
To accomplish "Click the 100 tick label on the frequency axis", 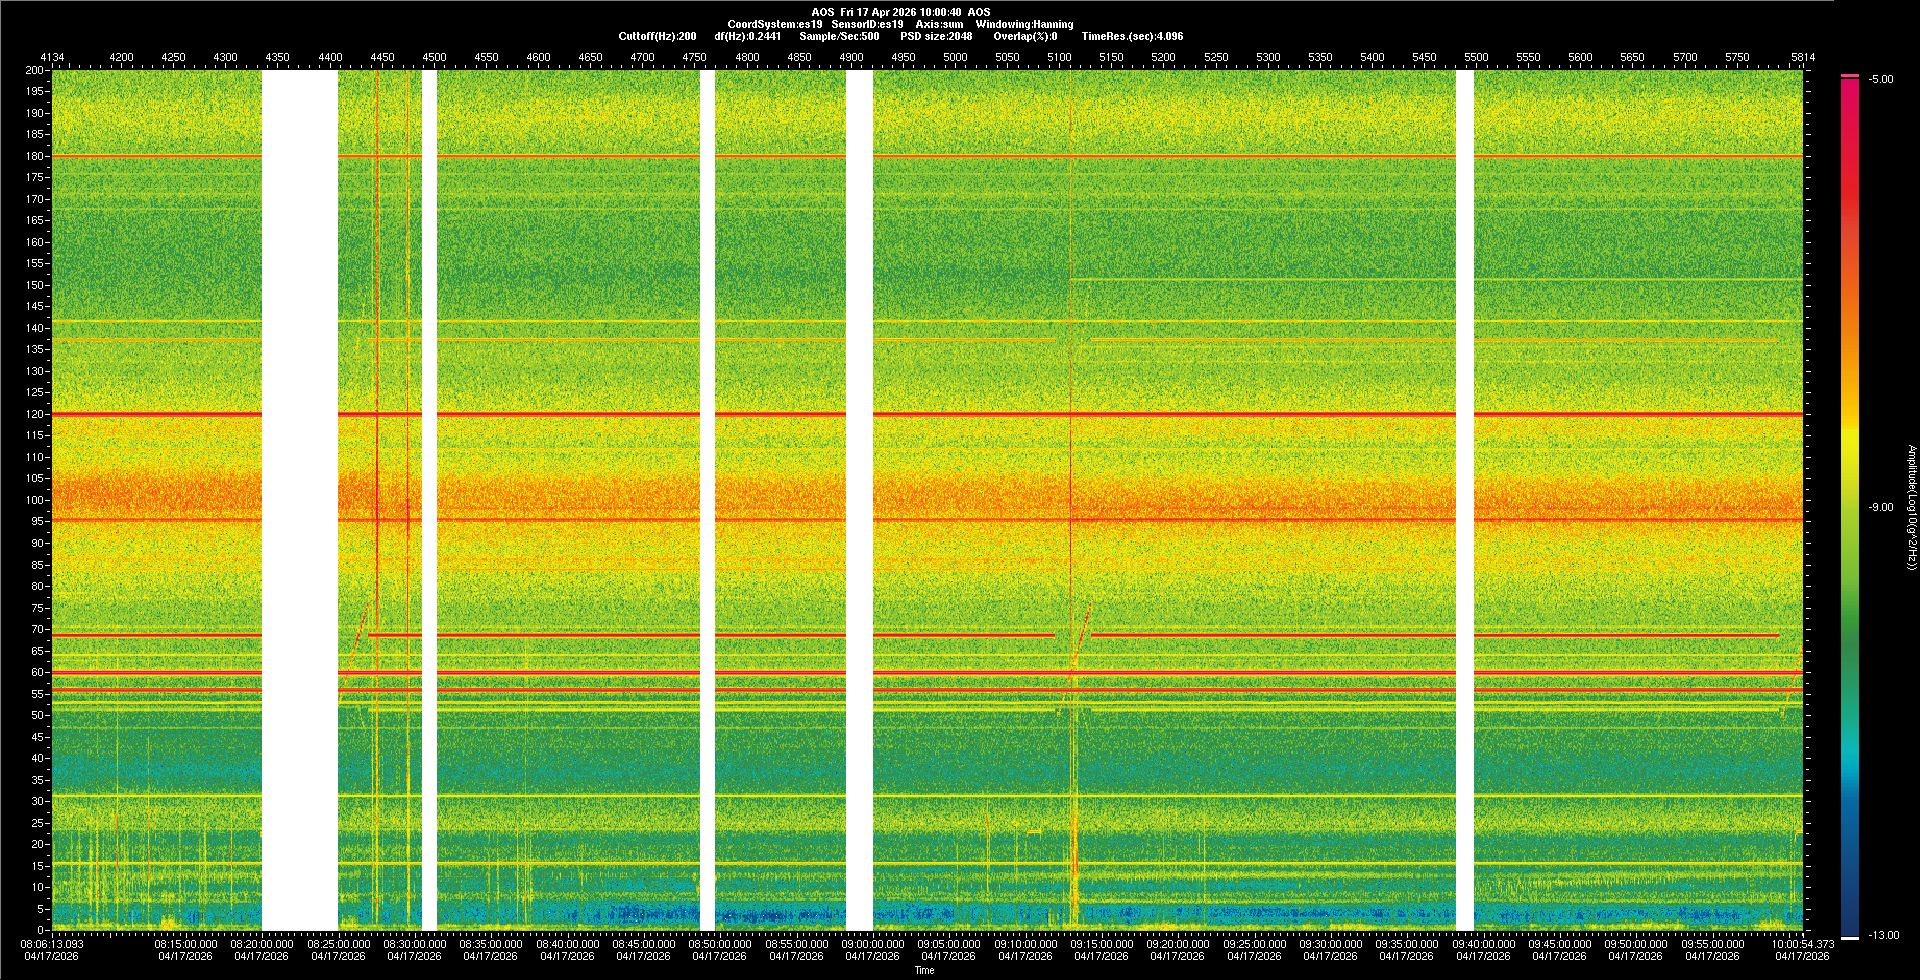I will pyautogui.click(x=35, y=500).
